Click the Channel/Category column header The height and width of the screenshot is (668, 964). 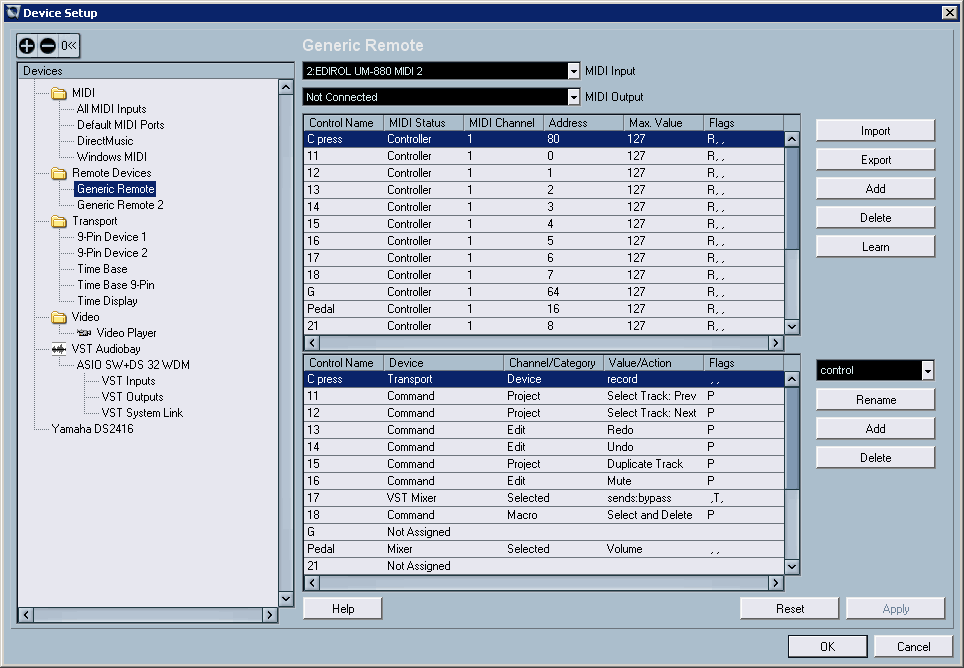coord(553,363)
